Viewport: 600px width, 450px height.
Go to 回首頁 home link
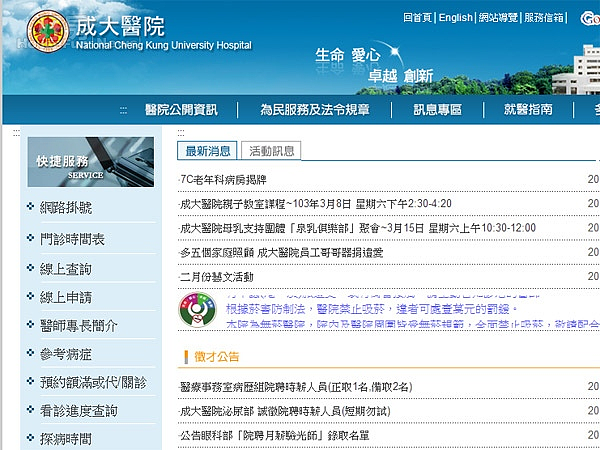pyautogui.click(x=417, y=18)
